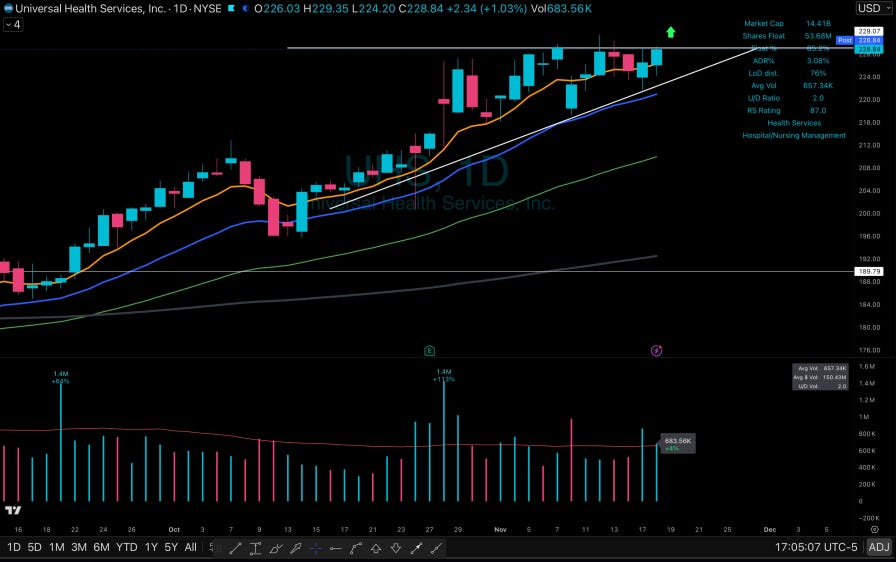Click the Nov label on date axis
The height and width of the screenshot is (562, 896).
(x=500, y=529)
